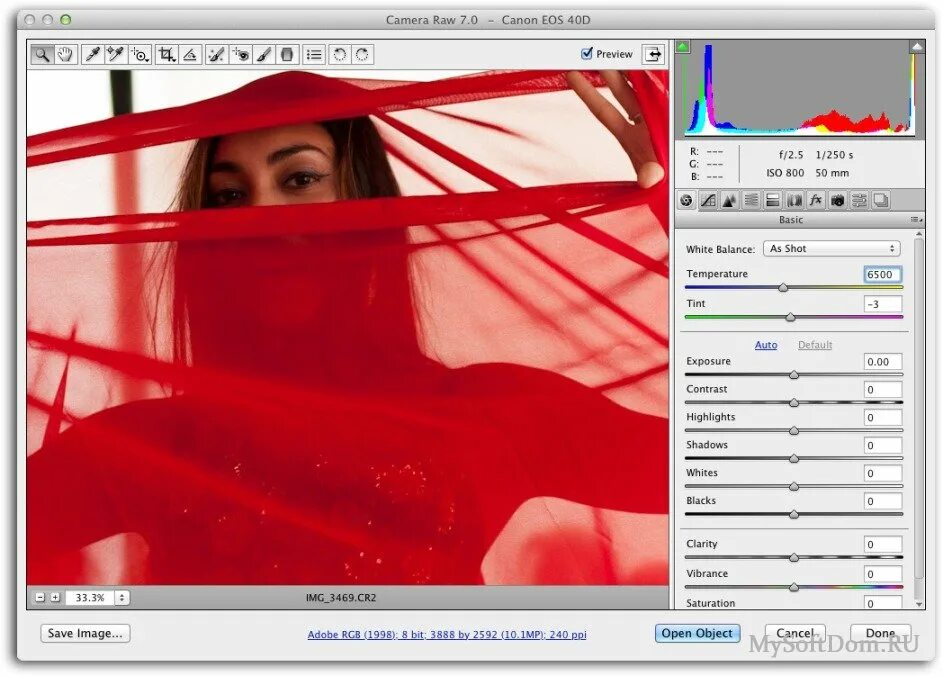
Task: Switch to the Tone Curve tab
Action: pyautogui.click(x=708, y=200)
